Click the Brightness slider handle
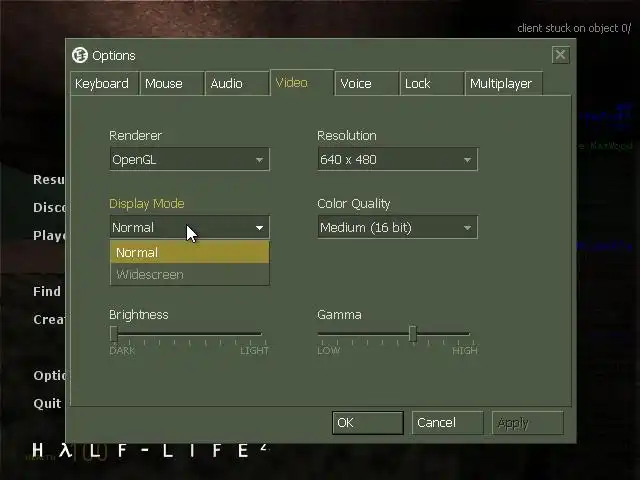Image resolution: width=640 pixels, height=480 pixels. point(114,333)
